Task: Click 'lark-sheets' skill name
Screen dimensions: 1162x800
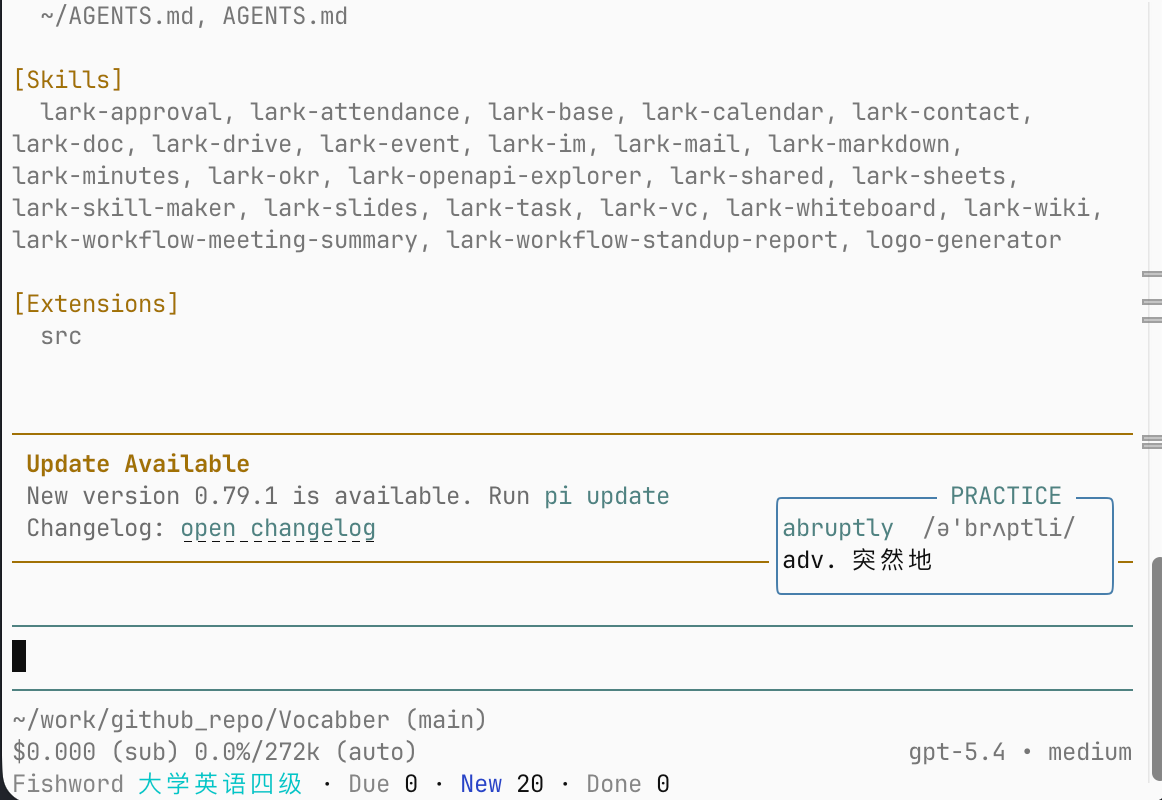Action: 929,176
